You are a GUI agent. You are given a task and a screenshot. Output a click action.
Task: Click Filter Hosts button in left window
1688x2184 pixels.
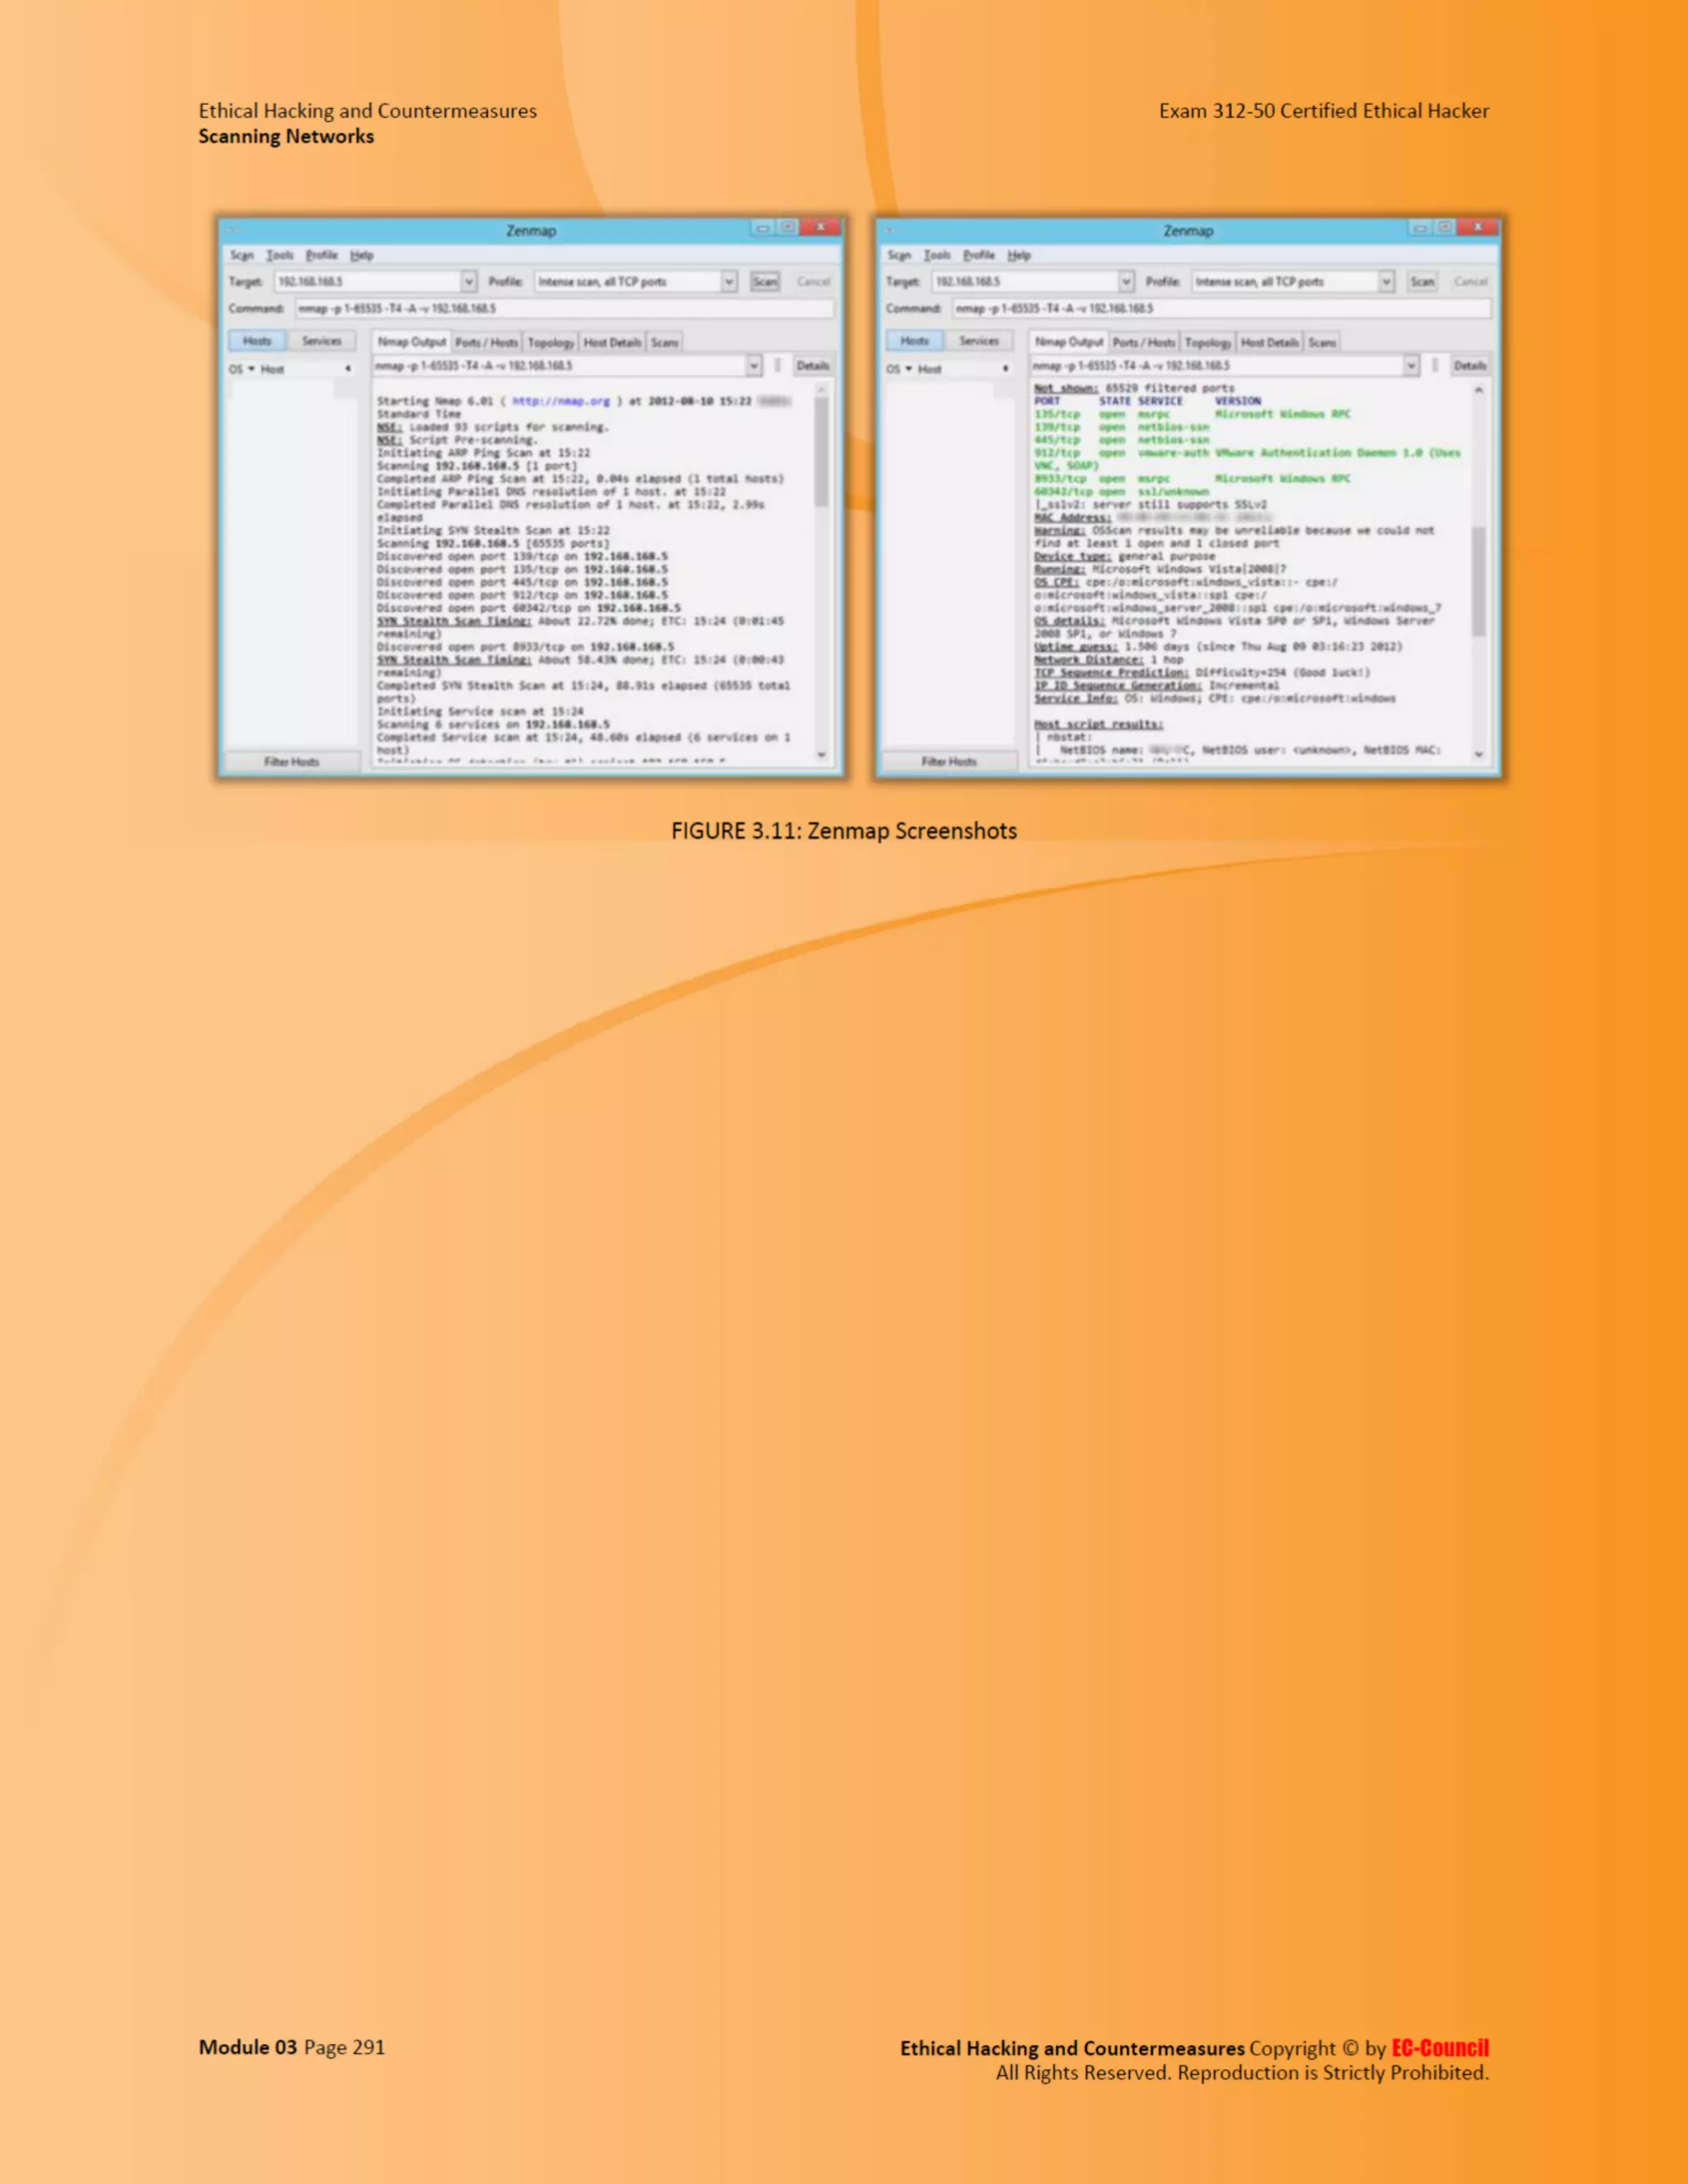point(291,762)
